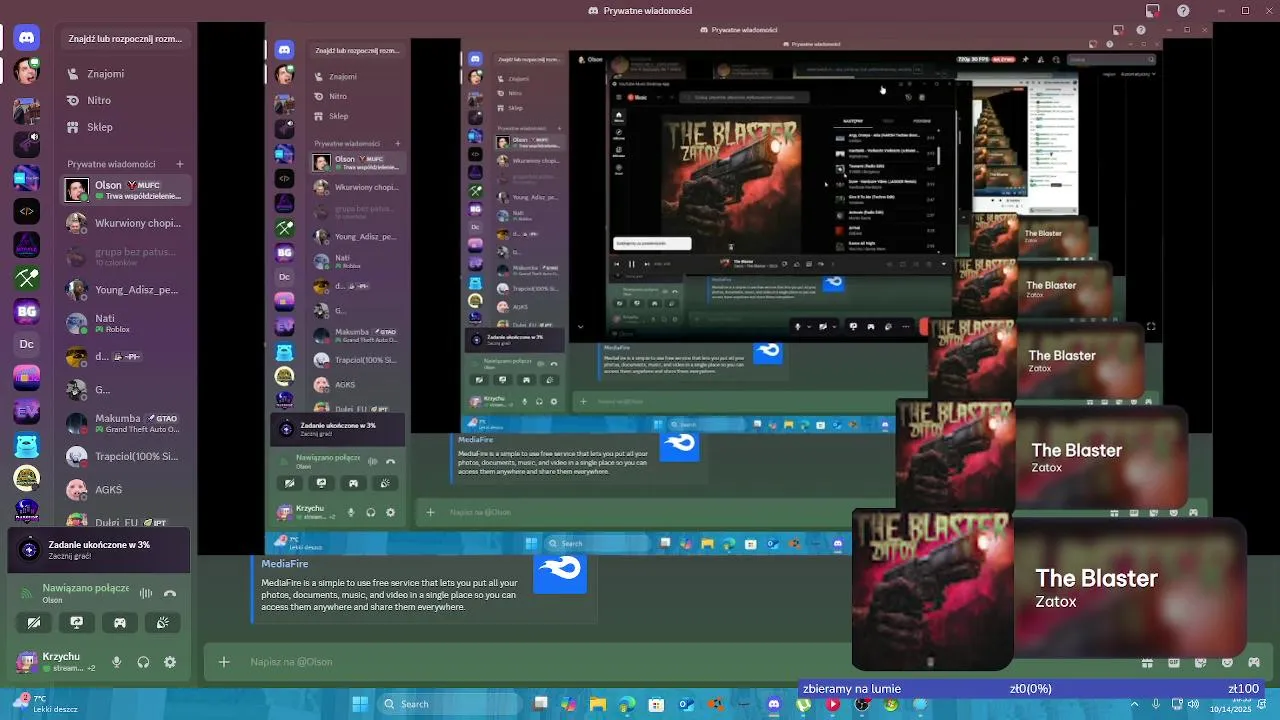Disconnect from the voice call
This screenshot has height=720, width=1280.
click(170, 593)
